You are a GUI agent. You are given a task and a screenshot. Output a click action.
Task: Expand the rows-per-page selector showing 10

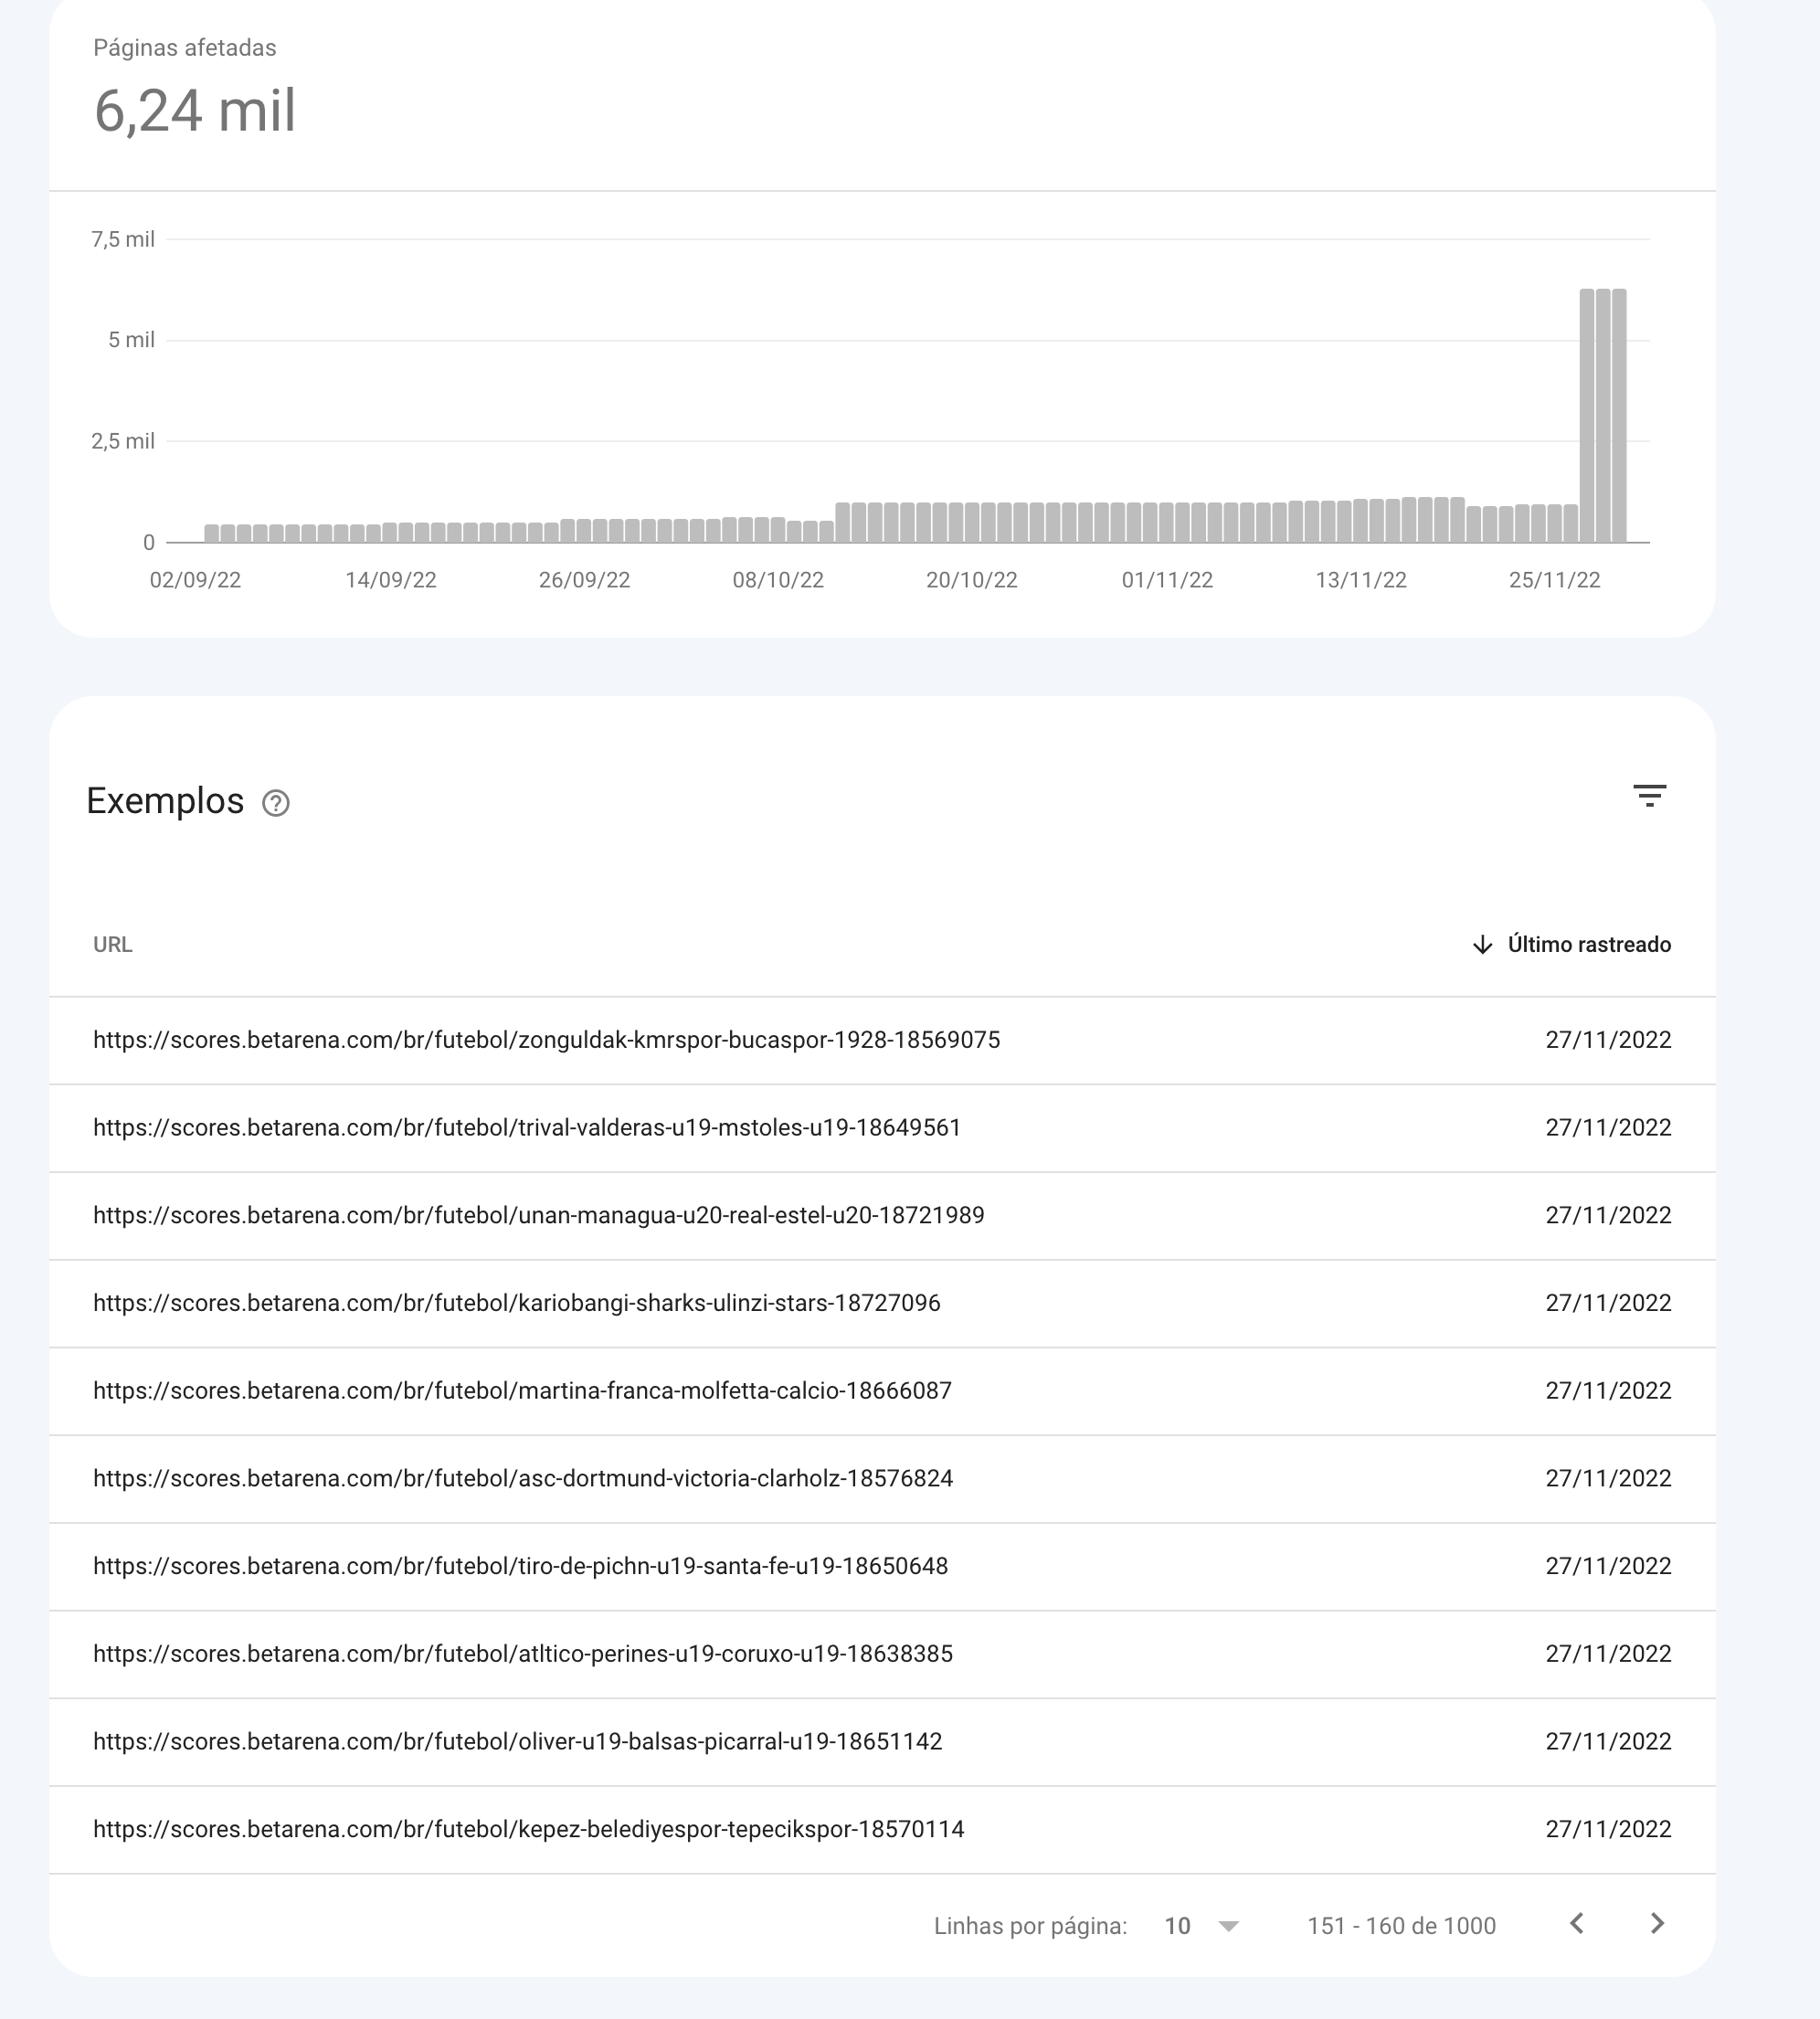(1199, 1925)
